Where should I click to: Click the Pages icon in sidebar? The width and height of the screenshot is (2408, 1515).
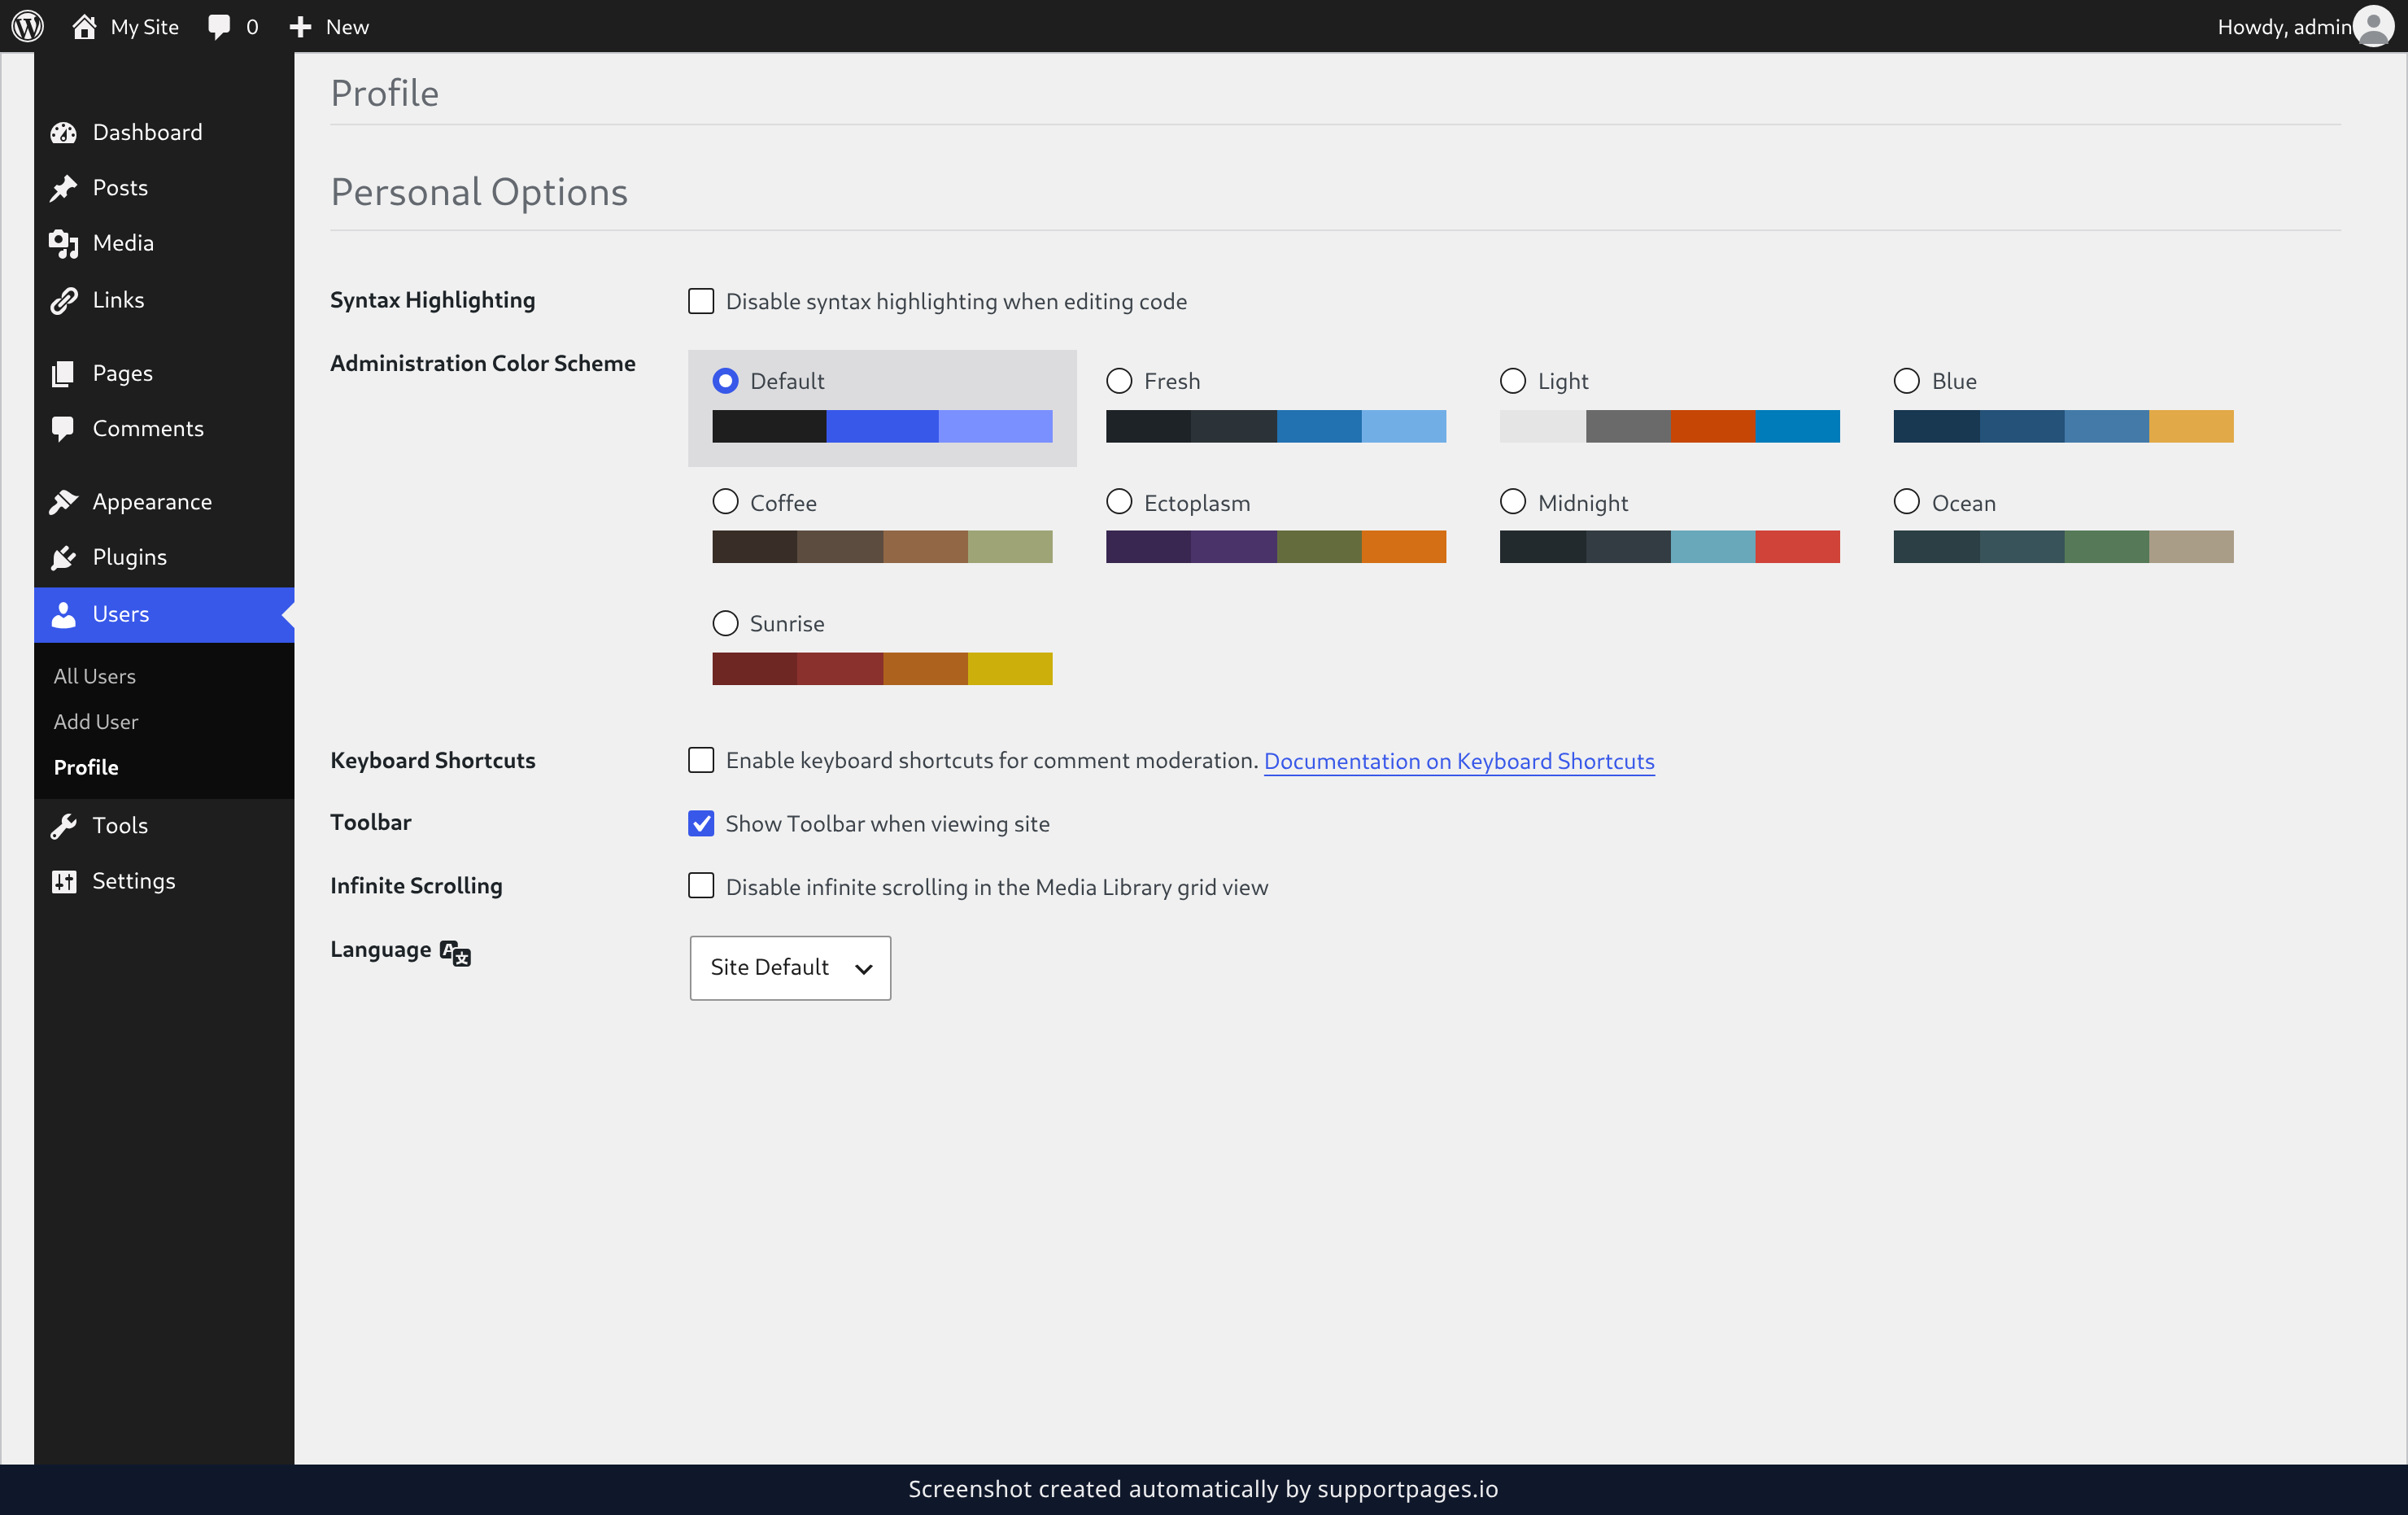63,374
